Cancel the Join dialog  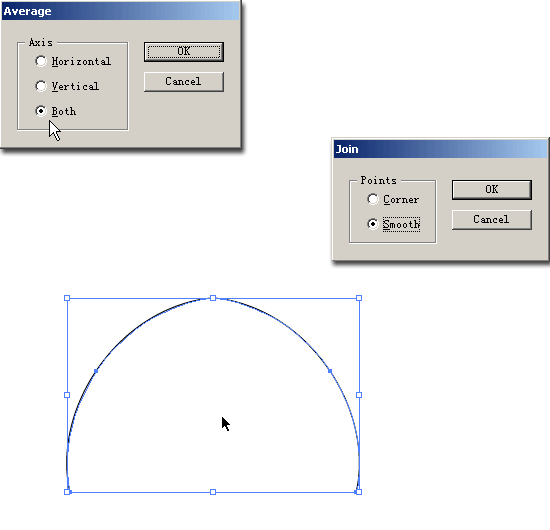pyautogui.click(x=492, y=220)
